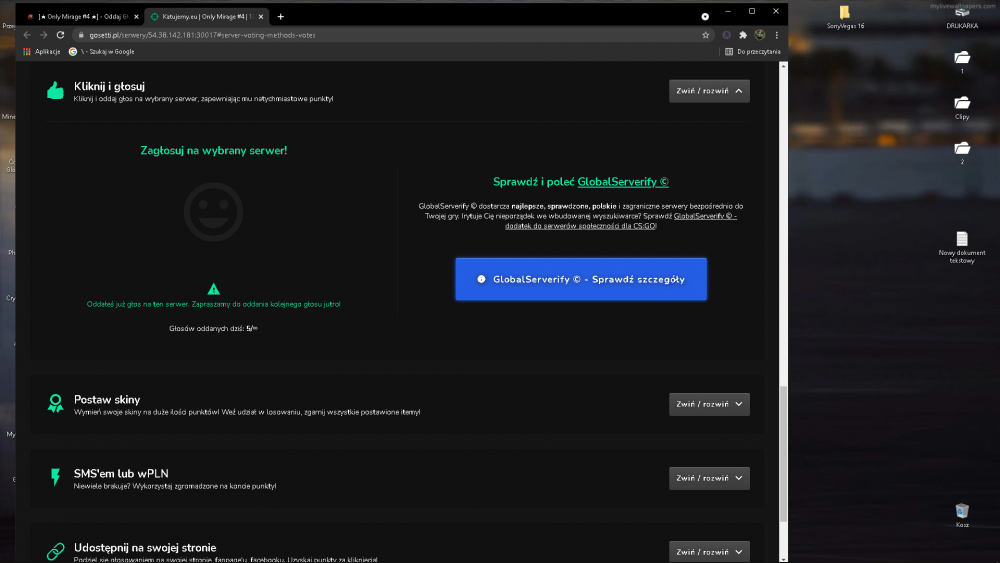Open a new tab with the plus button
The height and width of the screenshot is (563, 1000).
pos(281,17)
